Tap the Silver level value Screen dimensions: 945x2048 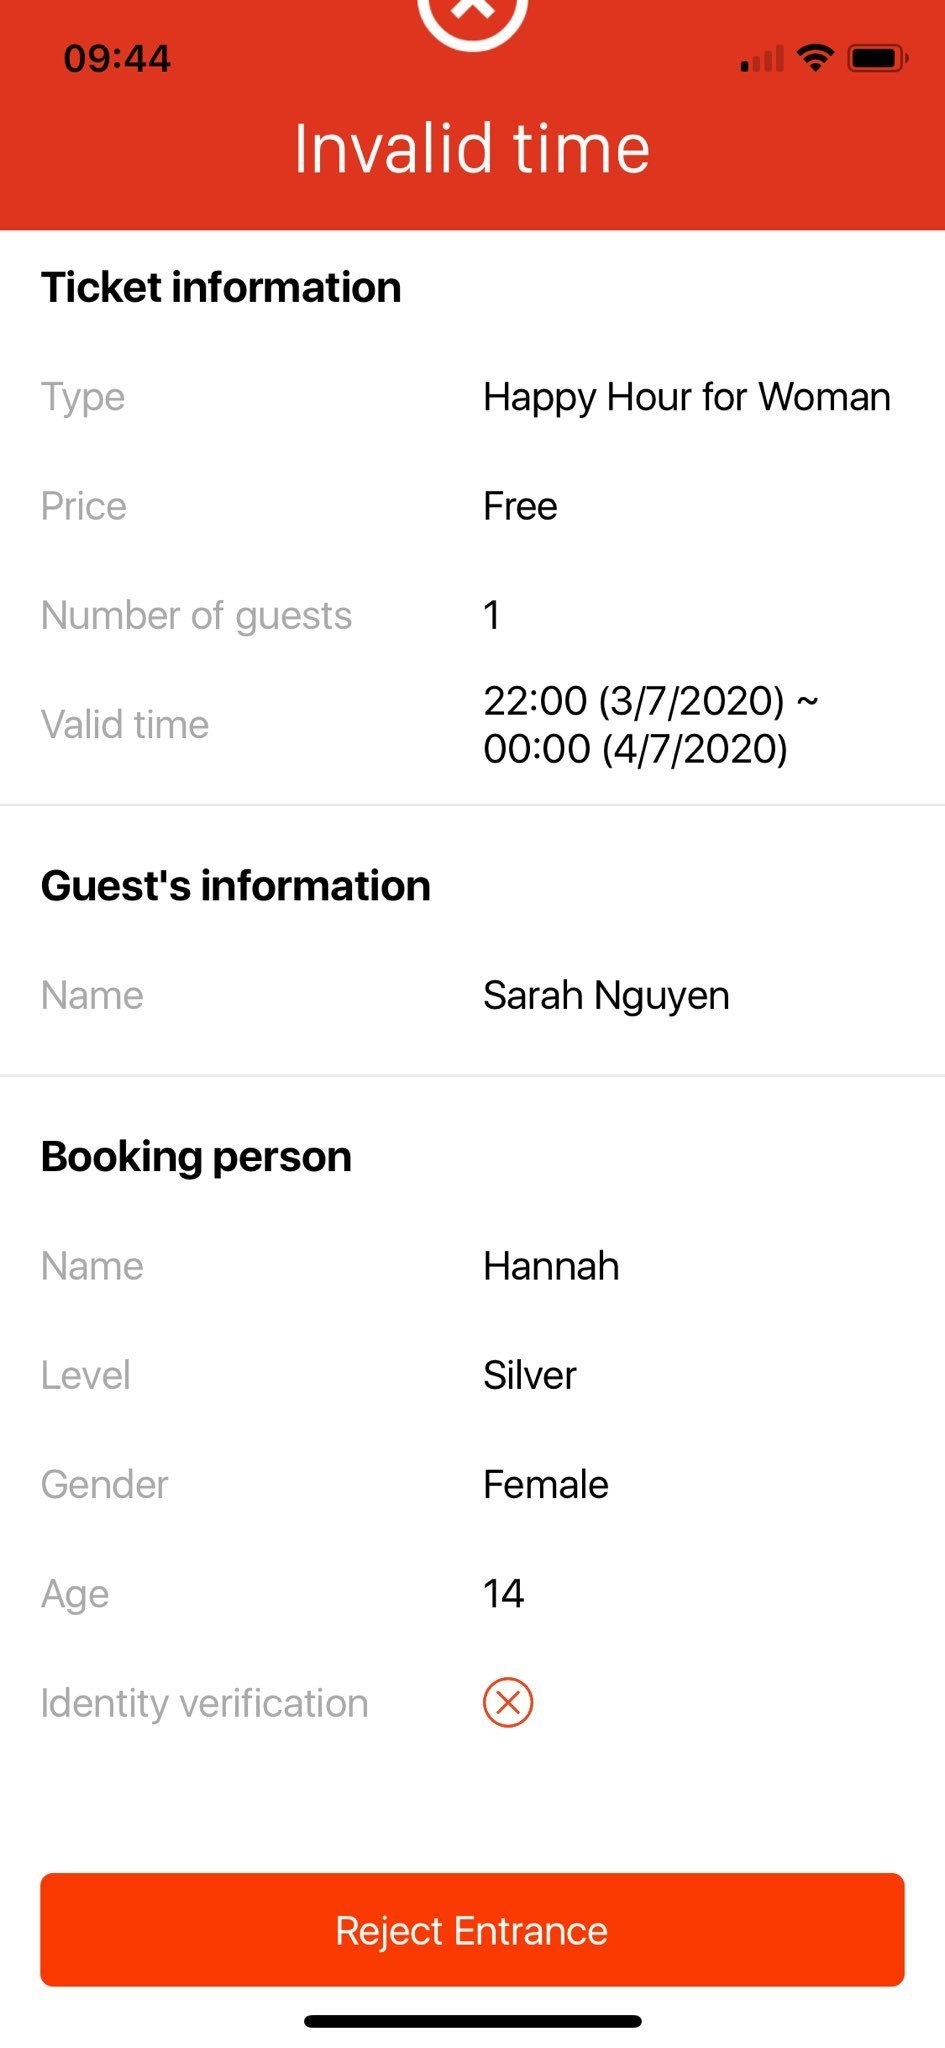pos(530,1375)
